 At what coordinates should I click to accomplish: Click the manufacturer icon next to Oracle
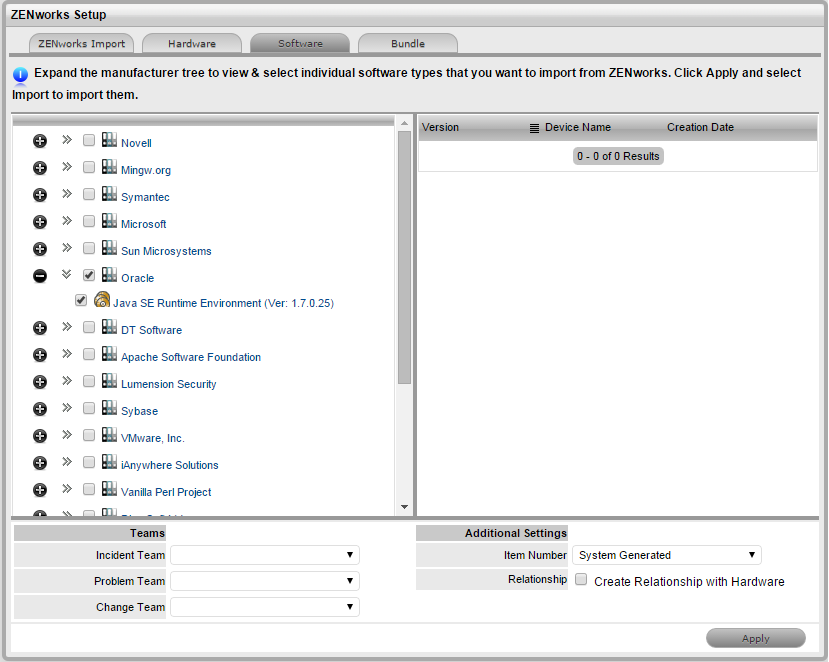(109, 274)
